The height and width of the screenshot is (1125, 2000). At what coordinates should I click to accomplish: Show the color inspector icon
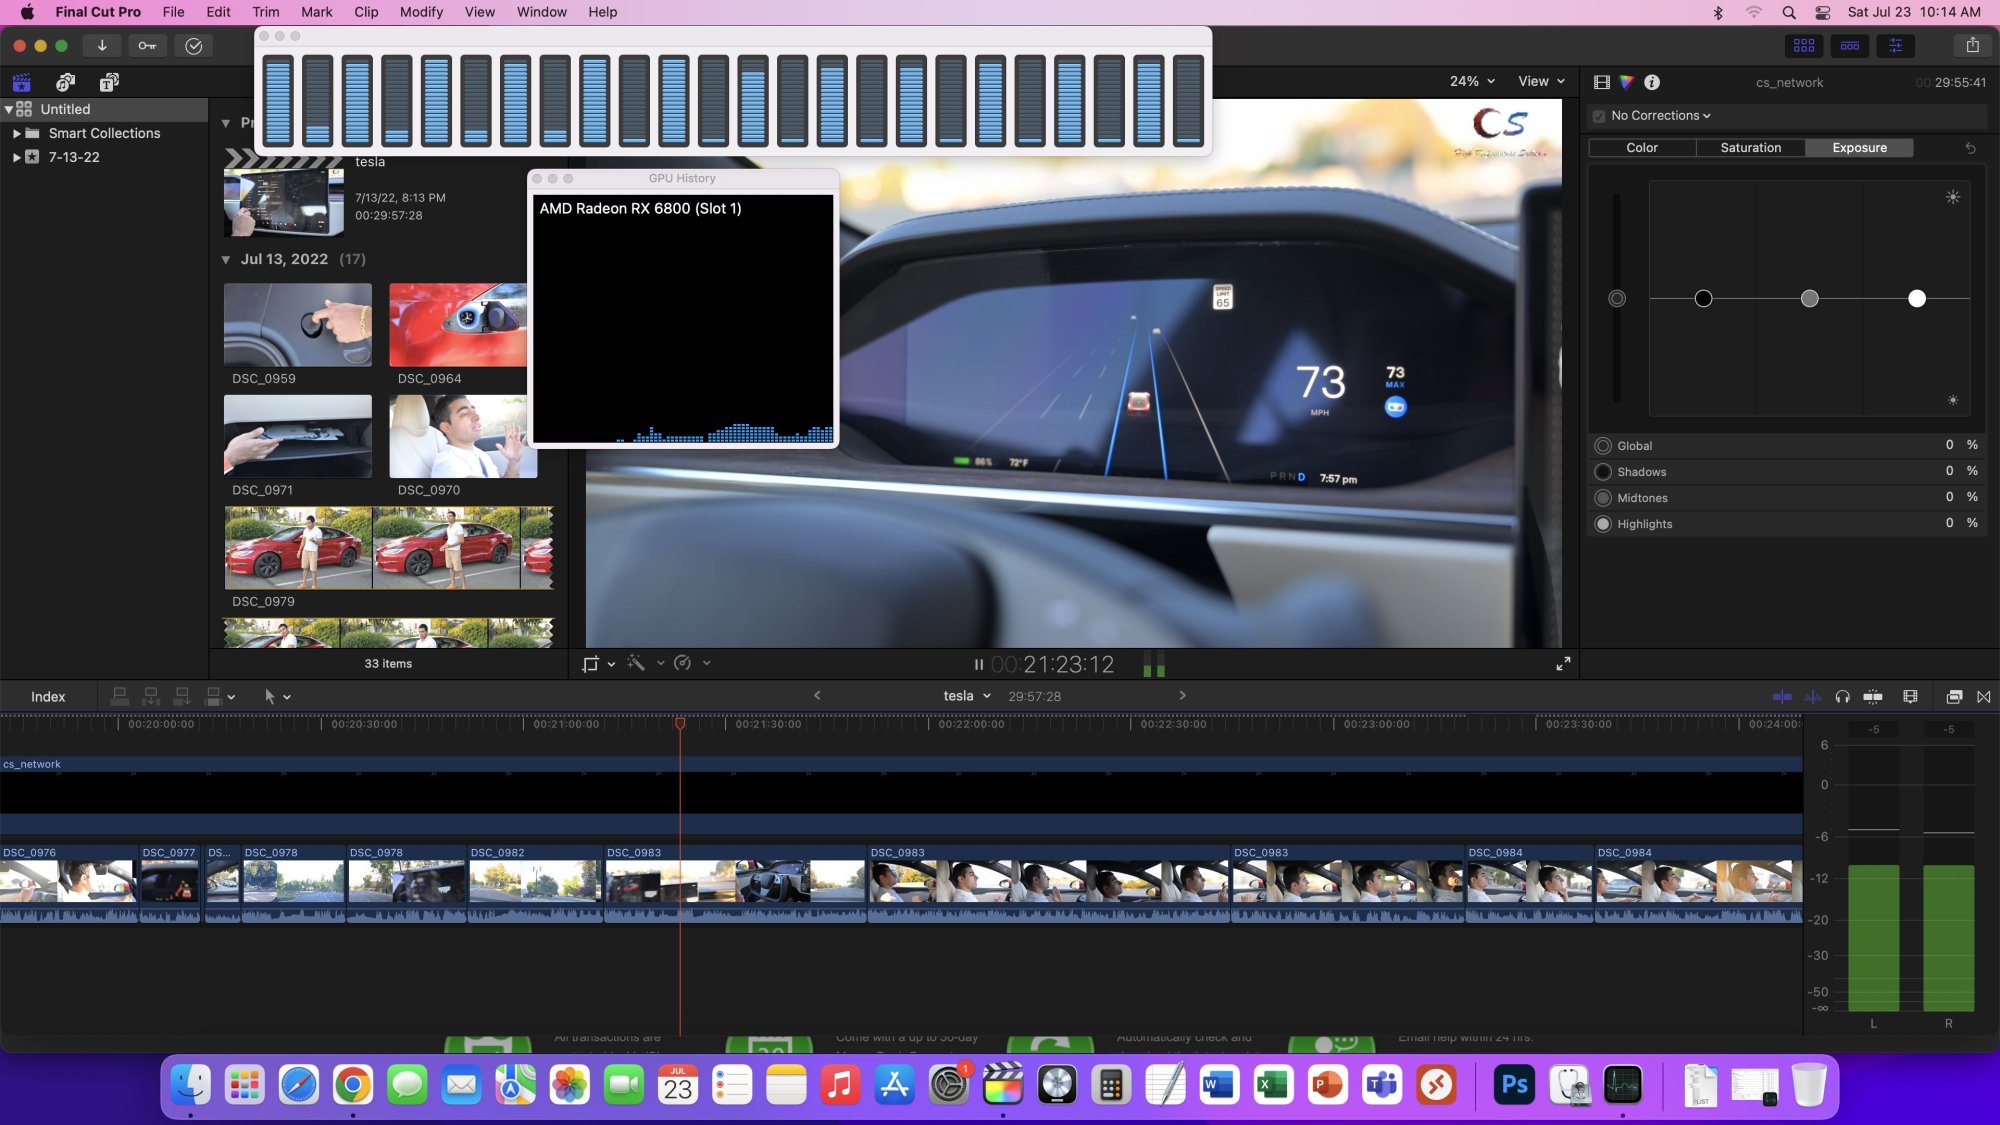pyautogui.click(x=1627, y=82)
